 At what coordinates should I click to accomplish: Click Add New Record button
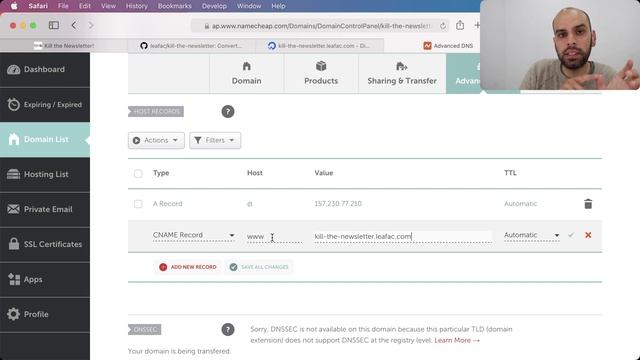pyautogui.click(x=188, y=267)
